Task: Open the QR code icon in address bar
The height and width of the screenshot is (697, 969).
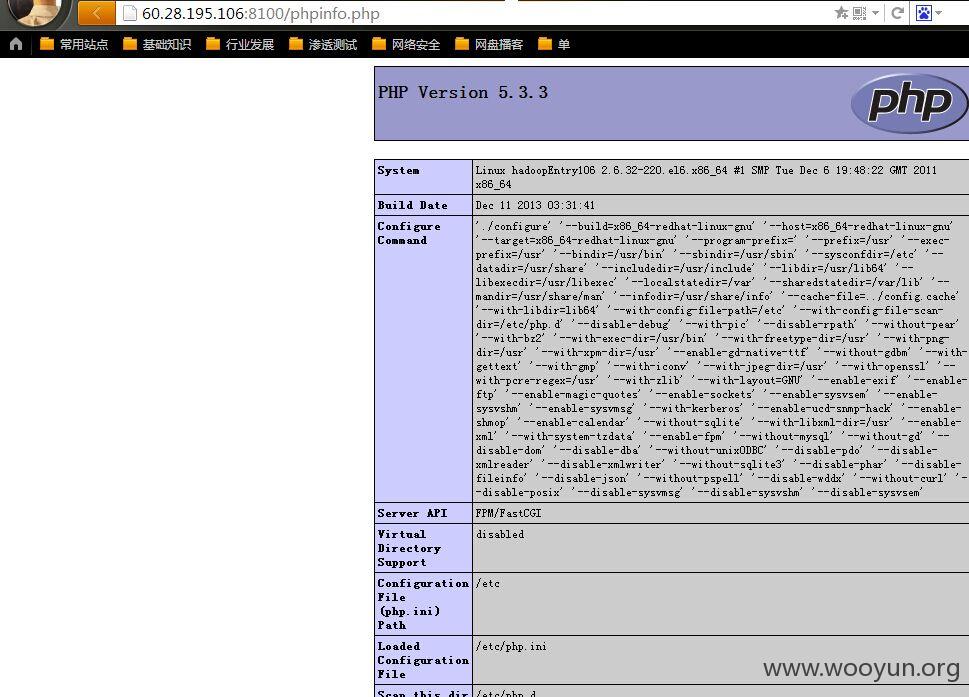Action: [859, 13]
